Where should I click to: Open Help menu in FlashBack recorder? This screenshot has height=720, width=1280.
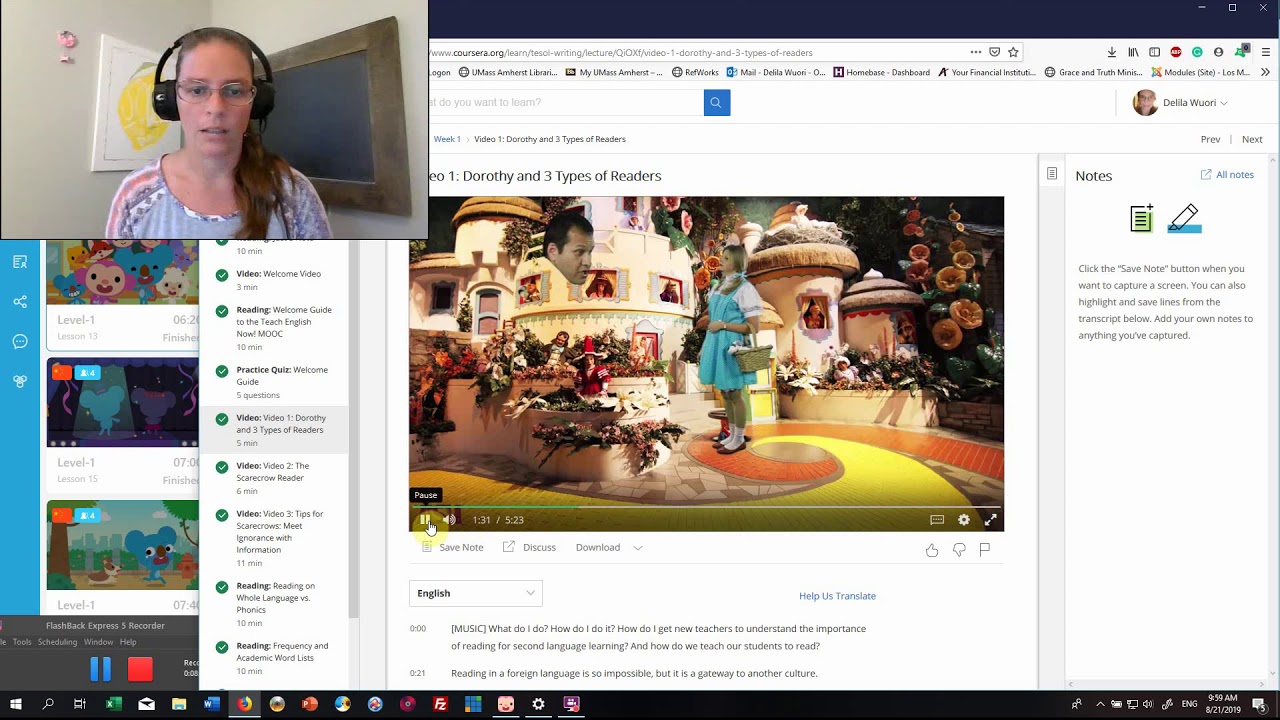[x=128, y=642]
